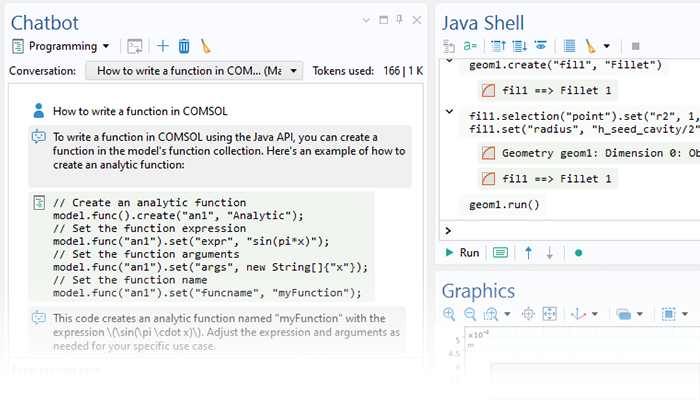Delete conversation using the trash icon
Screen dimensions: 700x400
pos(184,46)
